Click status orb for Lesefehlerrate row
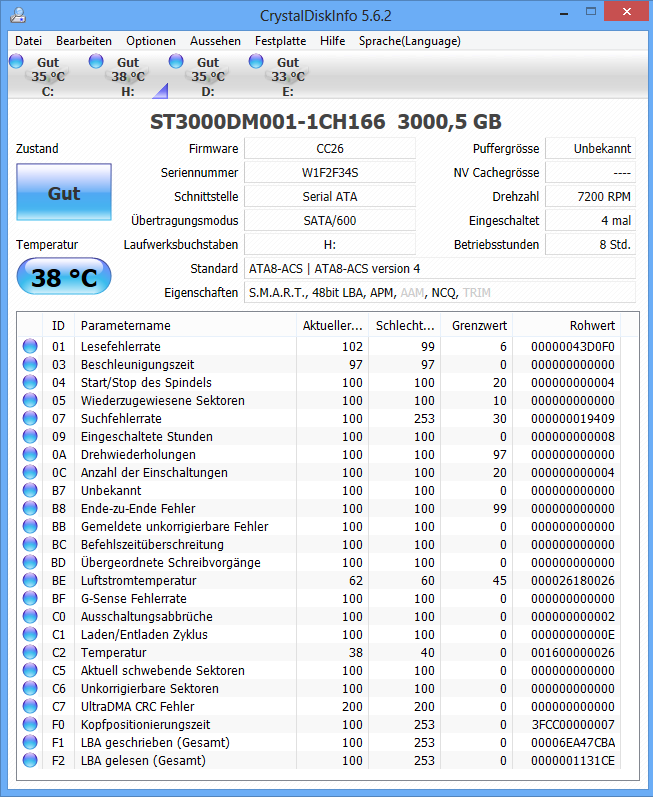This screenshot has height=797, width=653. [30, 346]
